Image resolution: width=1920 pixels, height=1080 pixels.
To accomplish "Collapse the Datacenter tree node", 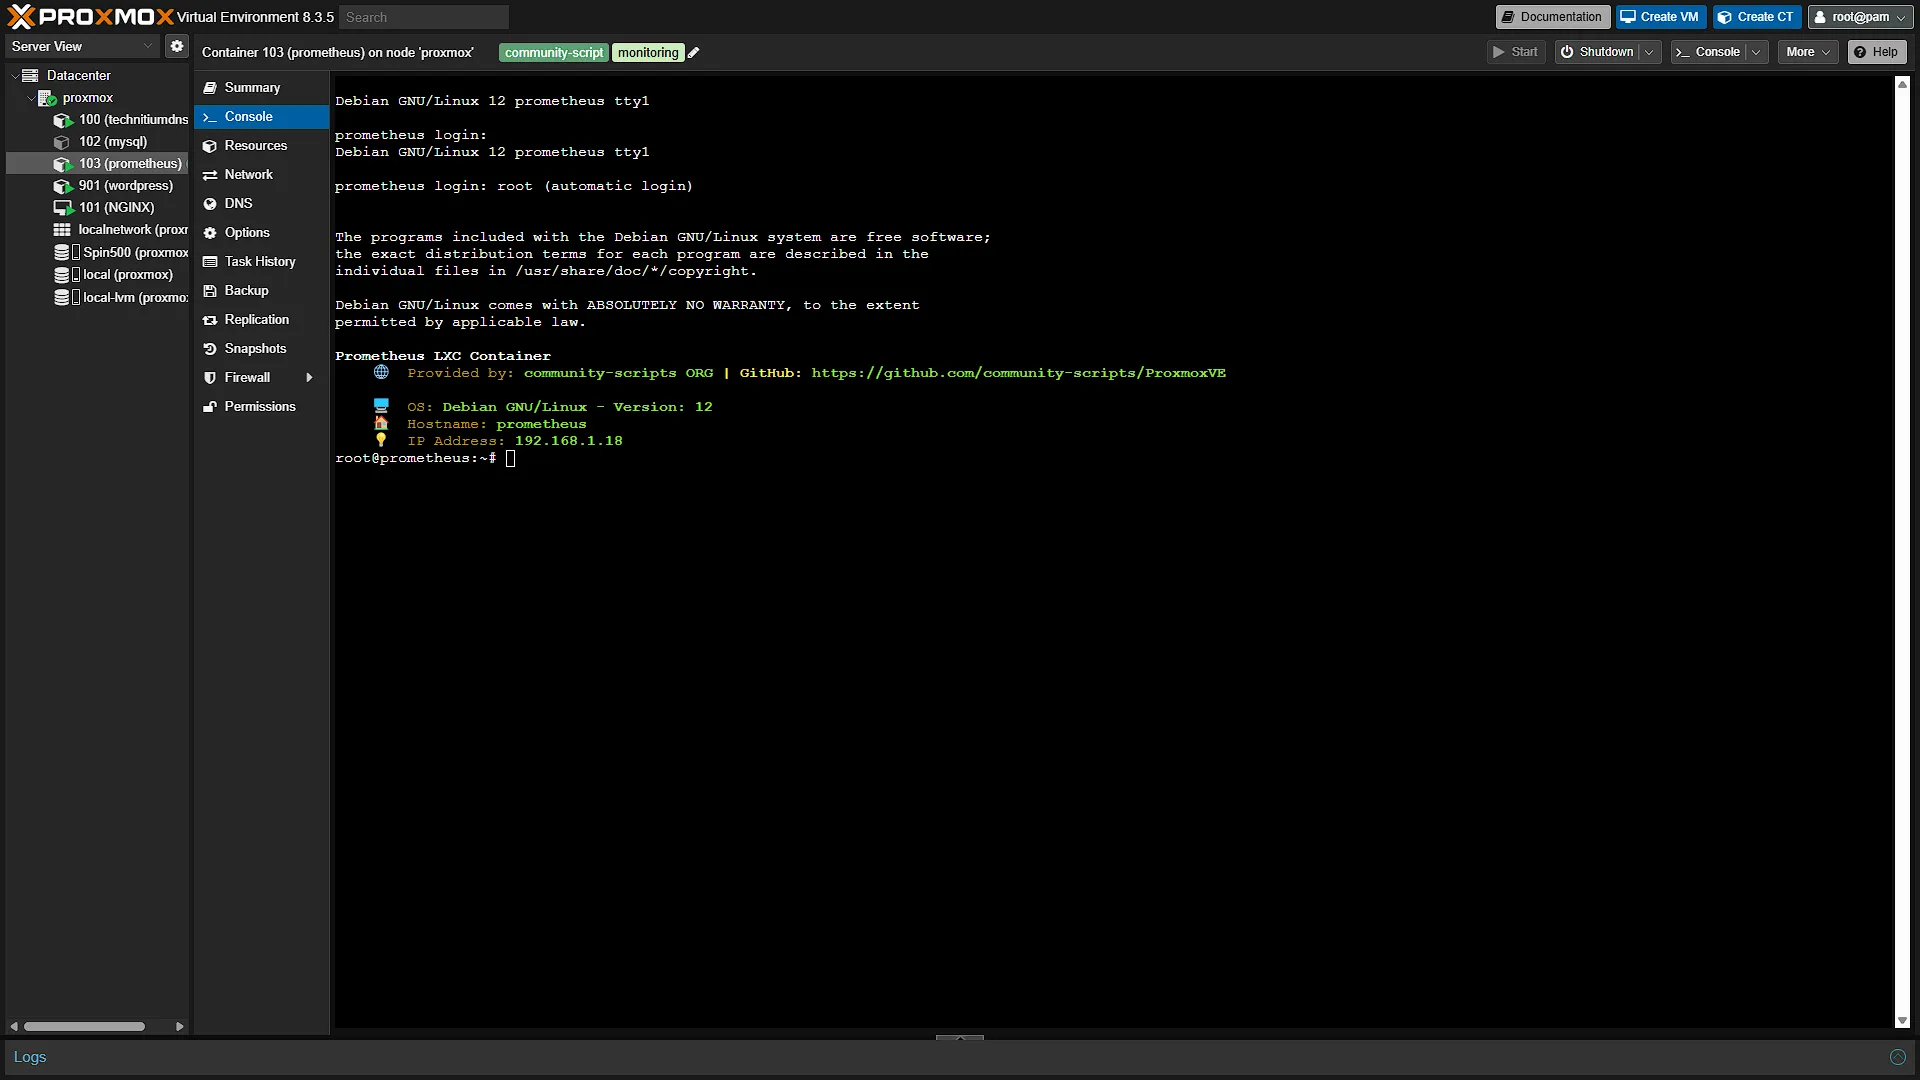I will click(x=15, y=75).
